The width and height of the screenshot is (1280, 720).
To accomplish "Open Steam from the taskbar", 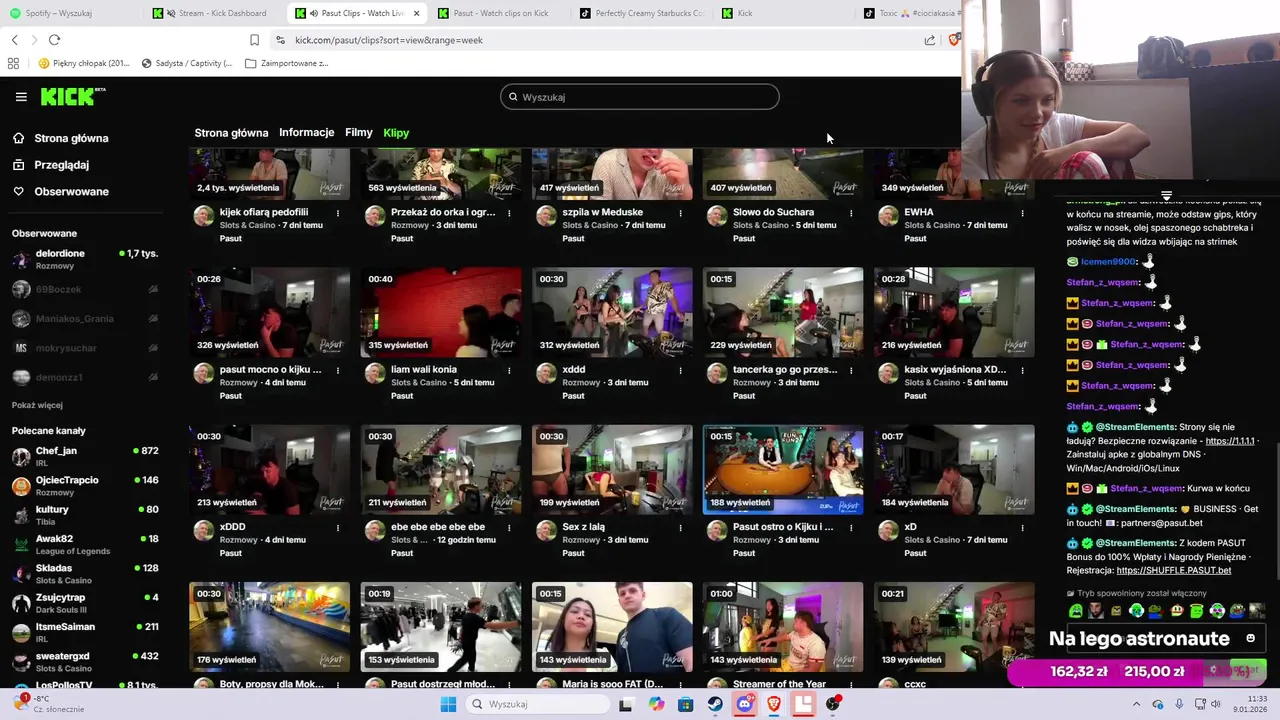I will point(715,704).
